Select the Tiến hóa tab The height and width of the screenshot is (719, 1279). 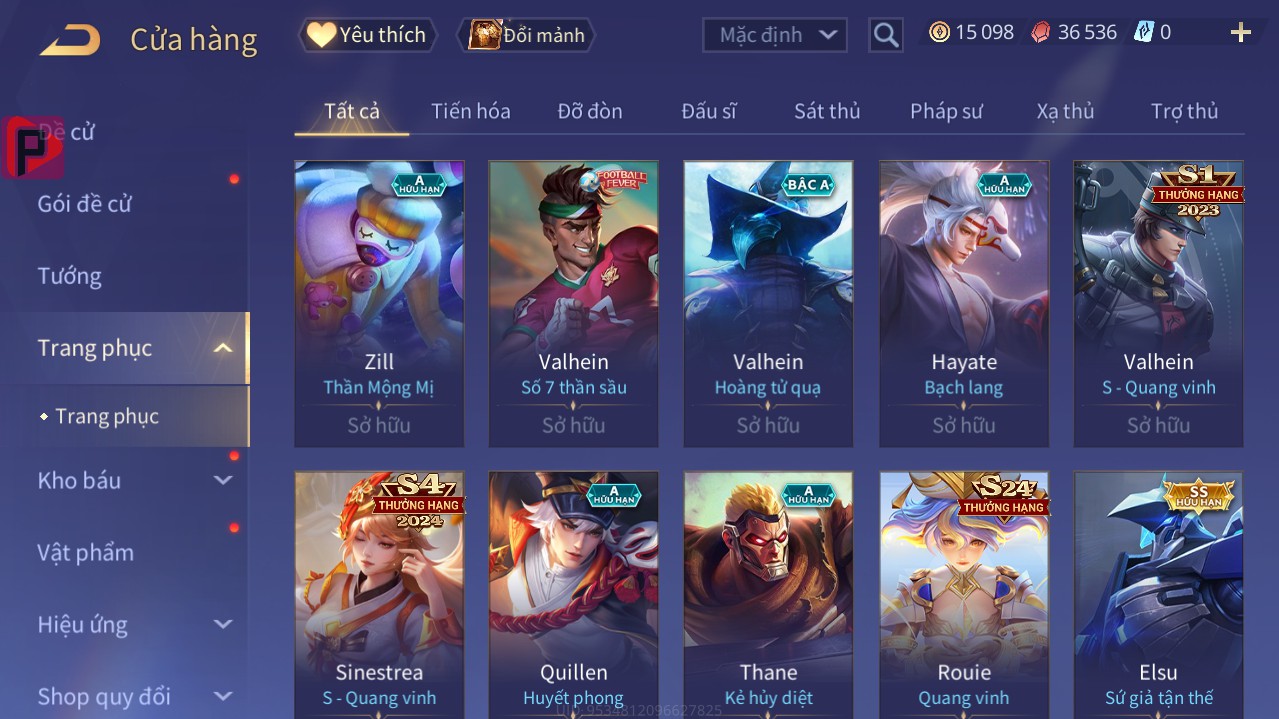(x=471, y=111)
